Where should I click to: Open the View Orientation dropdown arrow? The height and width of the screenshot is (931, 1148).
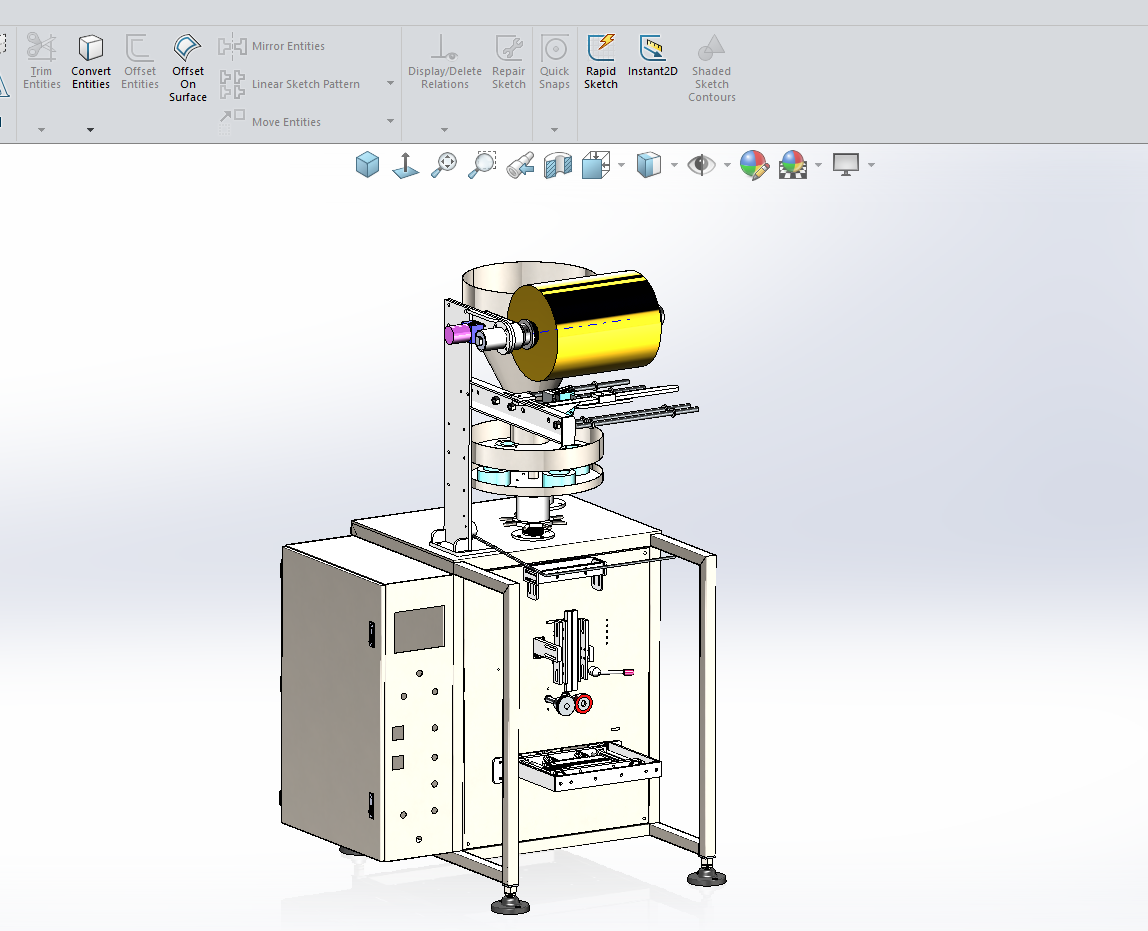pyautogui.click(x=622, y=165)
